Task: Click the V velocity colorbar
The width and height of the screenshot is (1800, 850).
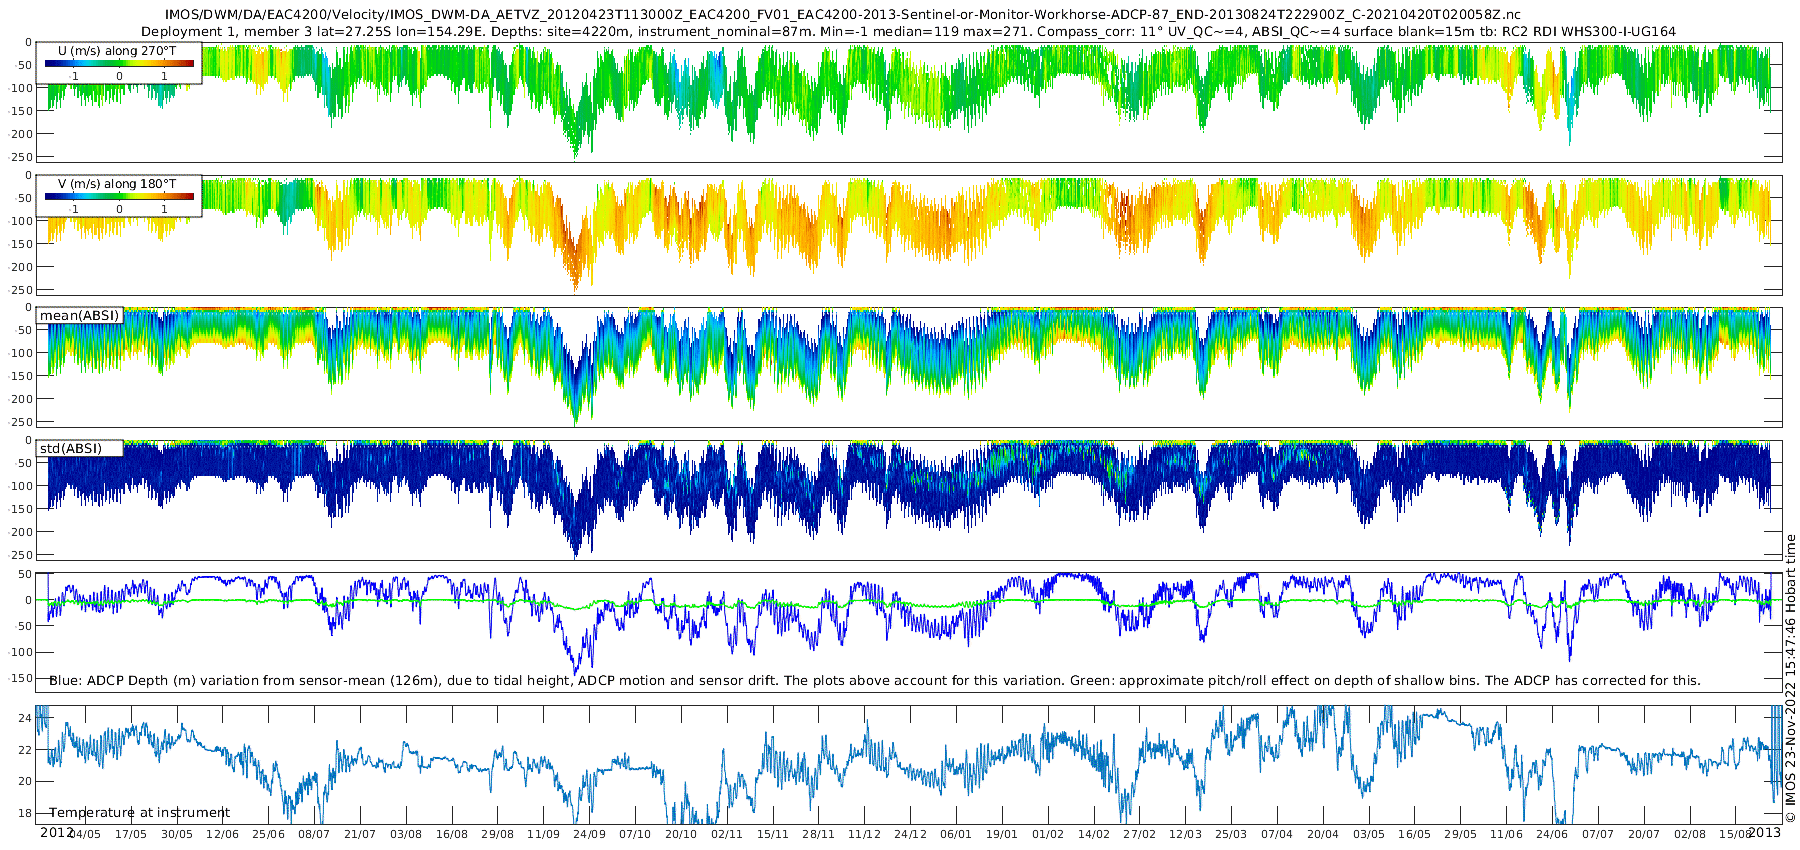Action: pyautogui.click(x=119, y=197)
